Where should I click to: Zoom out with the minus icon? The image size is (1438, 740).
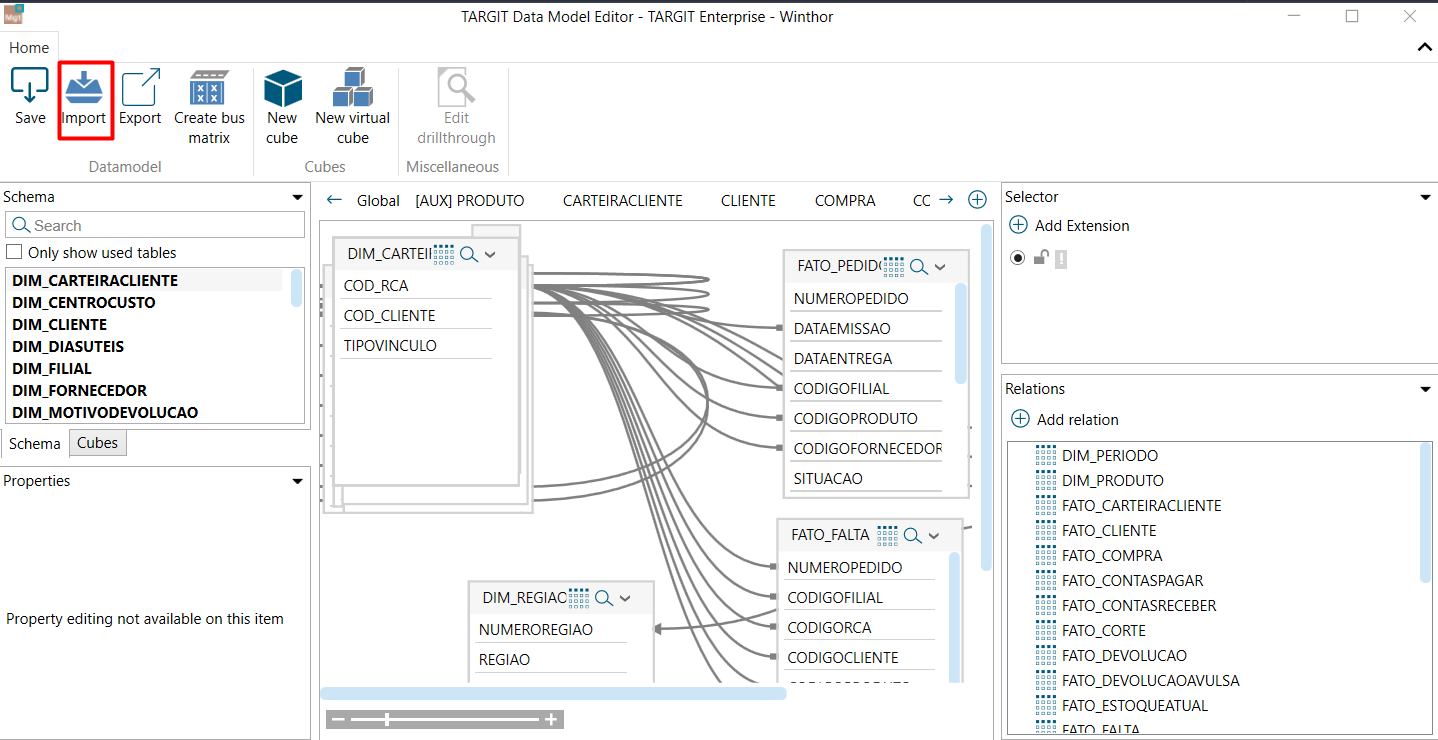click(338, 719)
